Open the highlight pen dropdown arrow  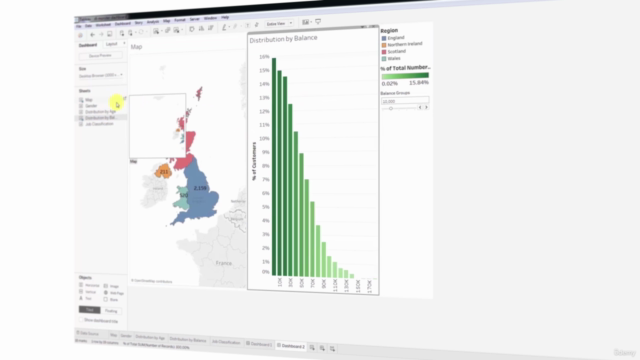pos(229,27)
